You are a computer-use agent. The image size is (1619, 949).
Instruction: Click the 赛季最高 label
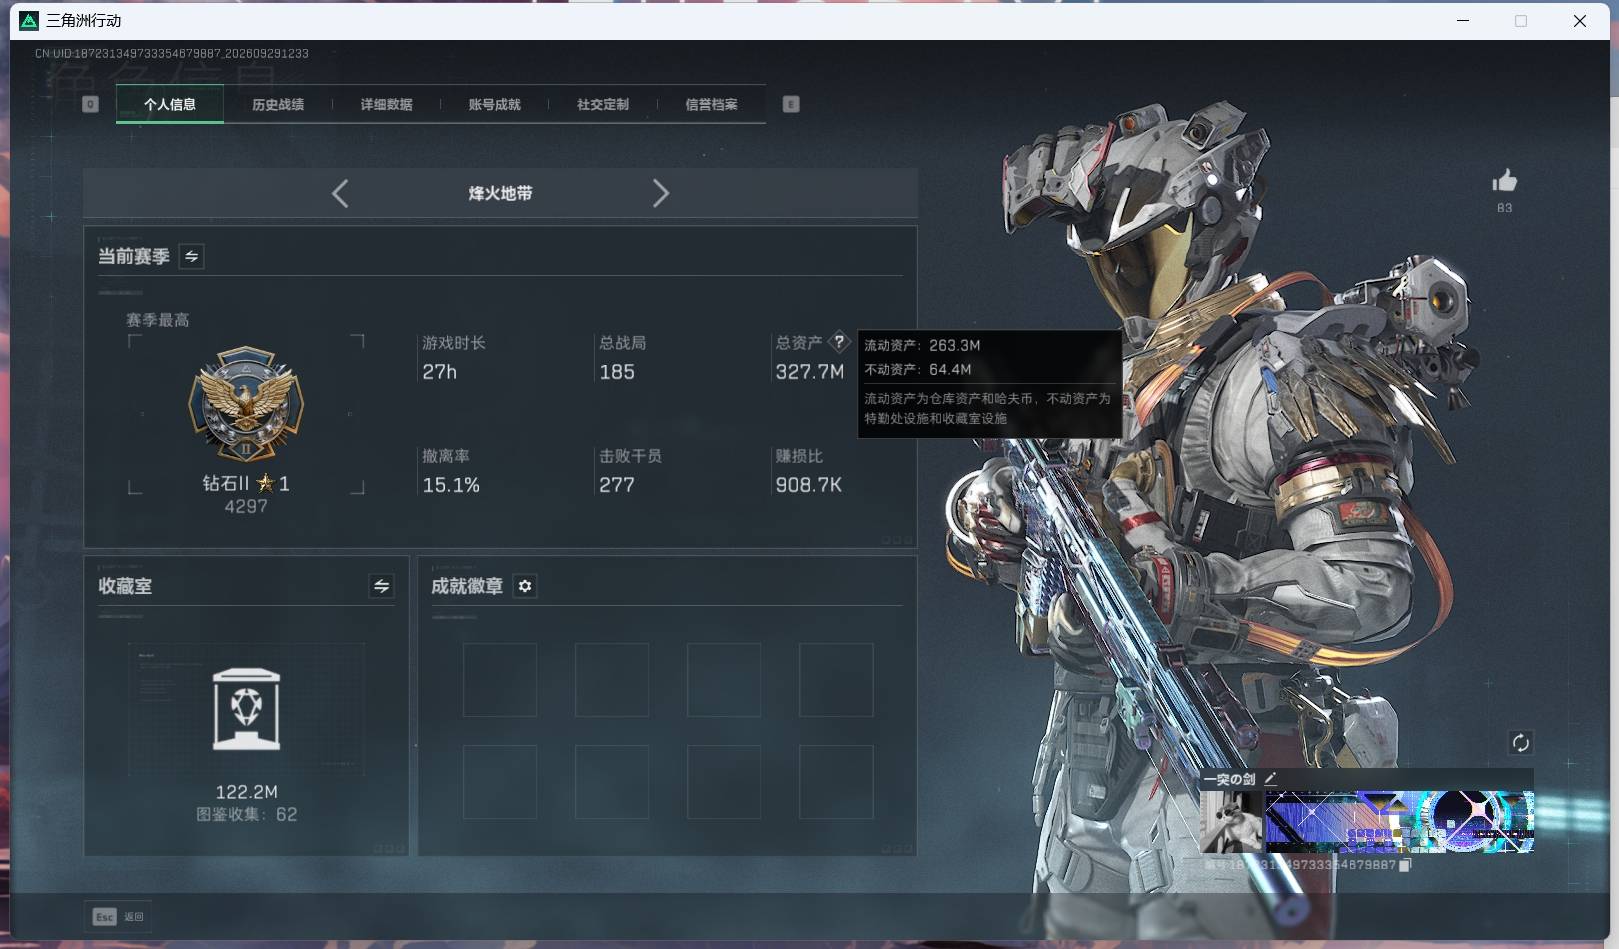(158, 320)
